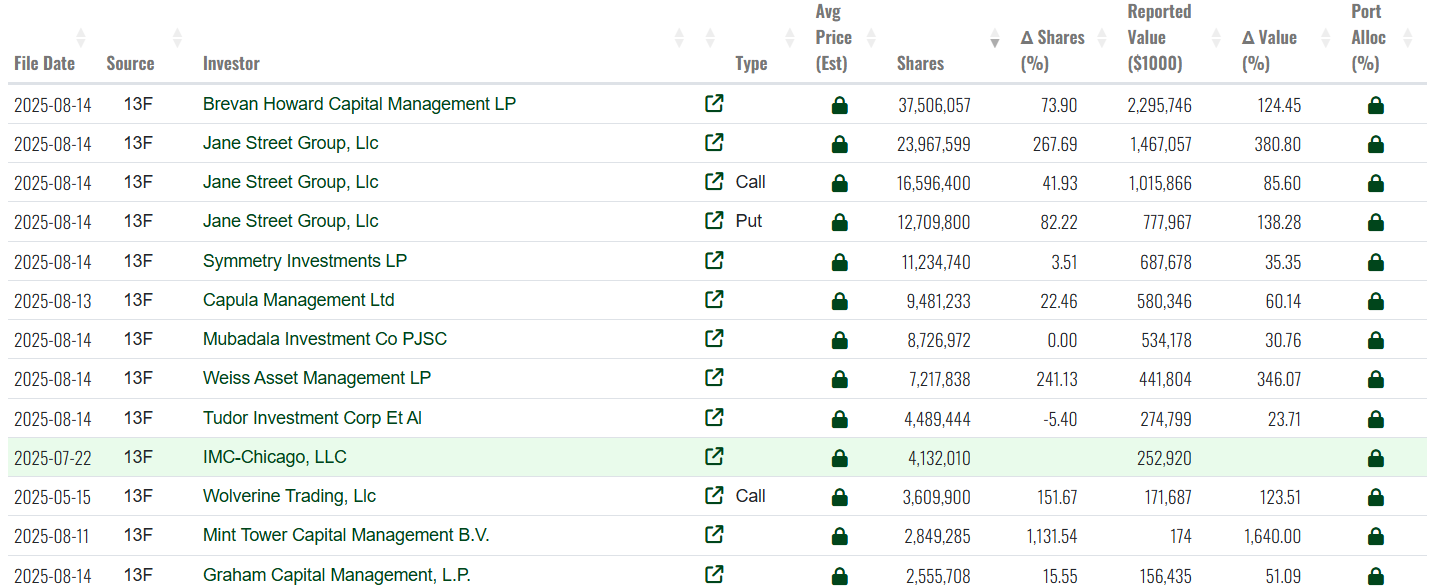The width and height of the screenshot is (1435, 586).
Task: Select reported value 156,435
Action: click(x=1164, y=576)
